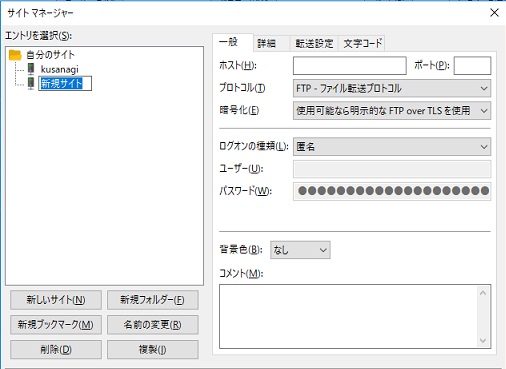Open the 文字コード tab
Screen dimensions: 506x369
click(x=362, y=43)
